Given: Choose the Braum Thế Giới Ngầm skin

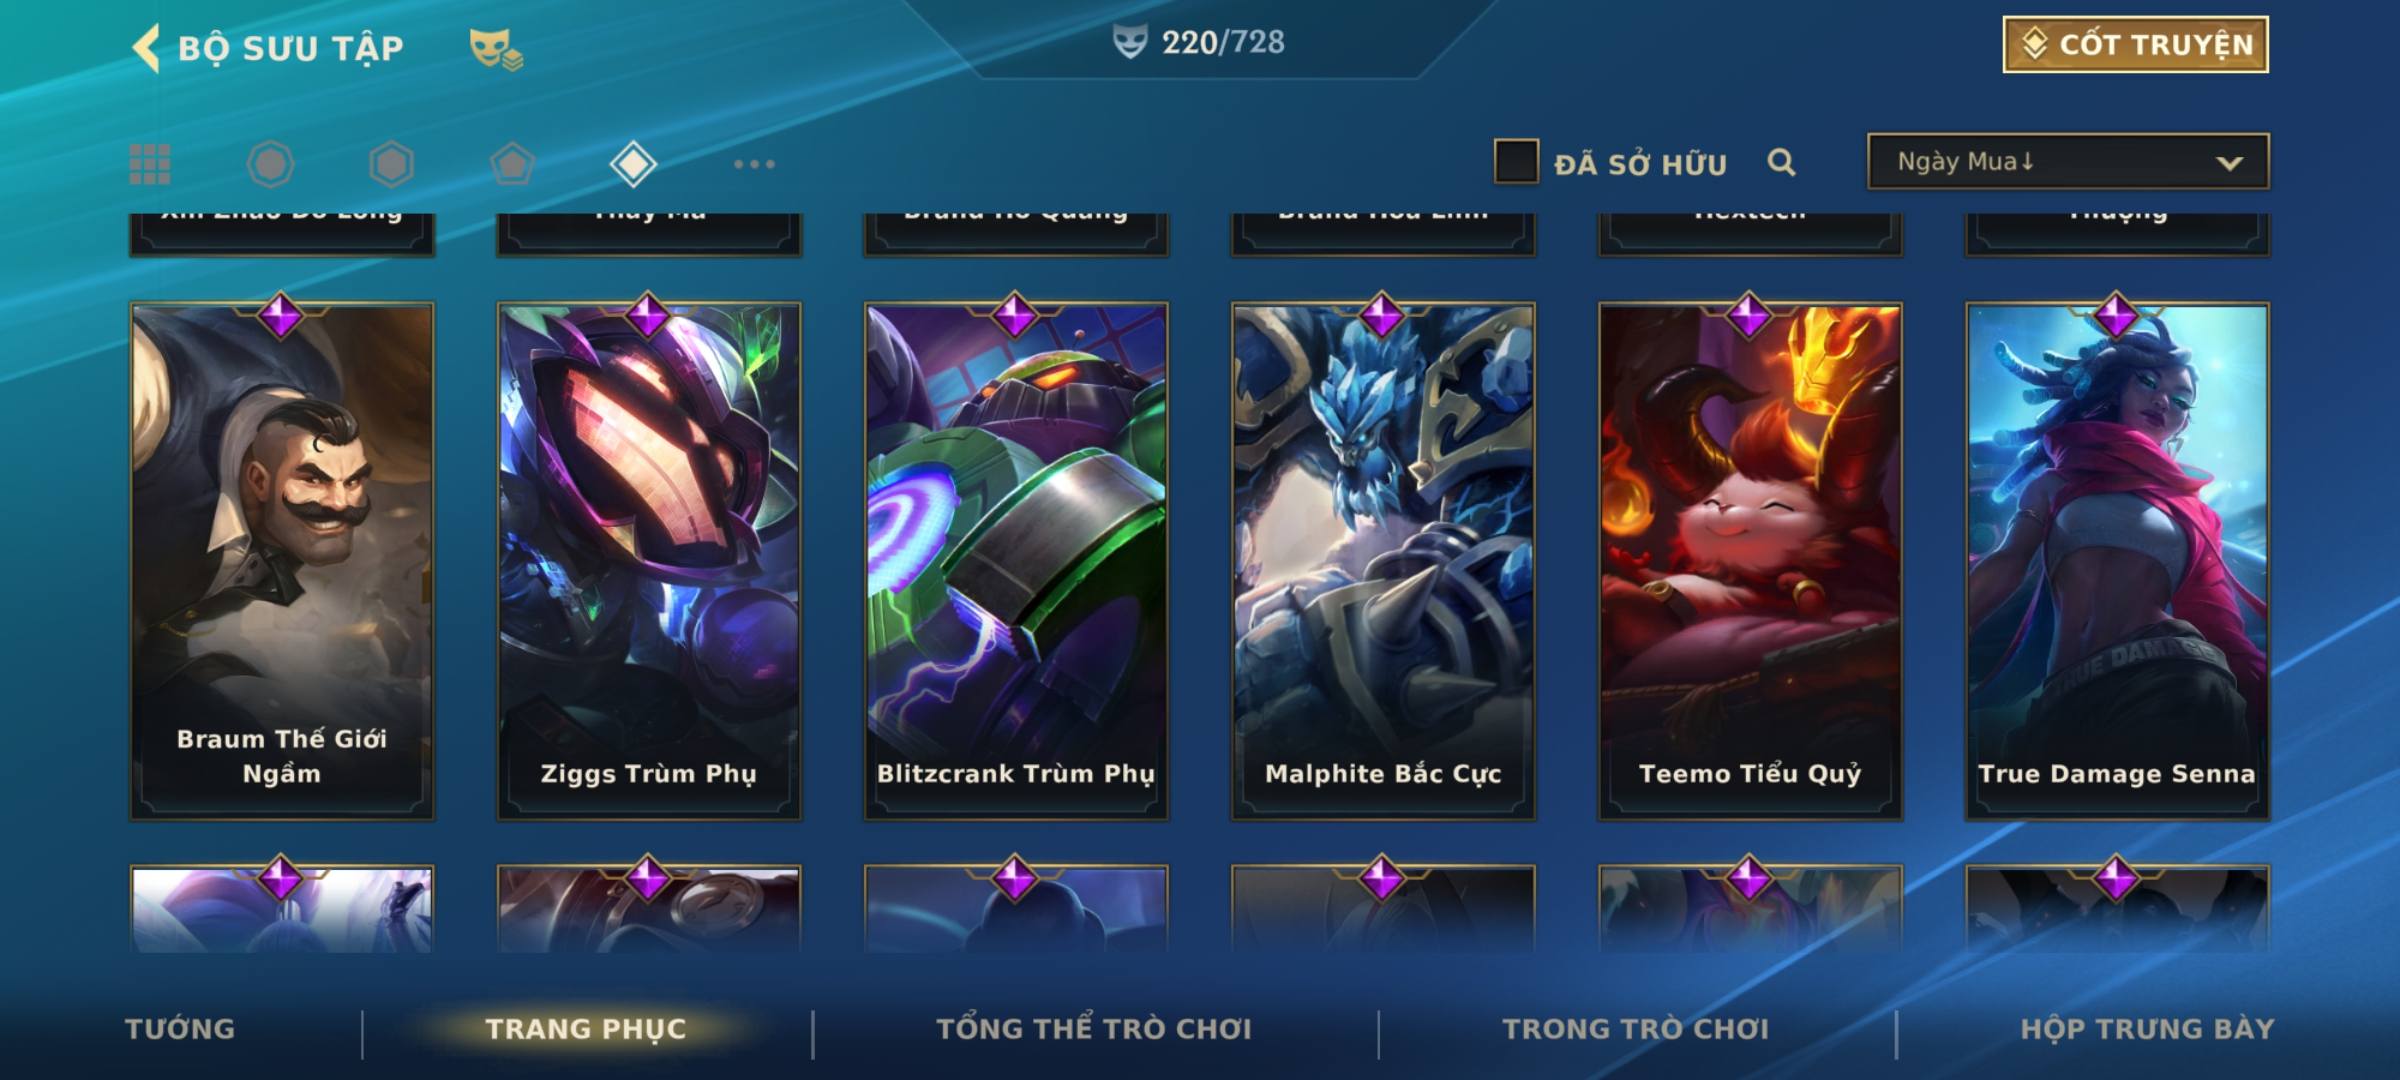Looking at the screenshot, I should pos(282,561).
